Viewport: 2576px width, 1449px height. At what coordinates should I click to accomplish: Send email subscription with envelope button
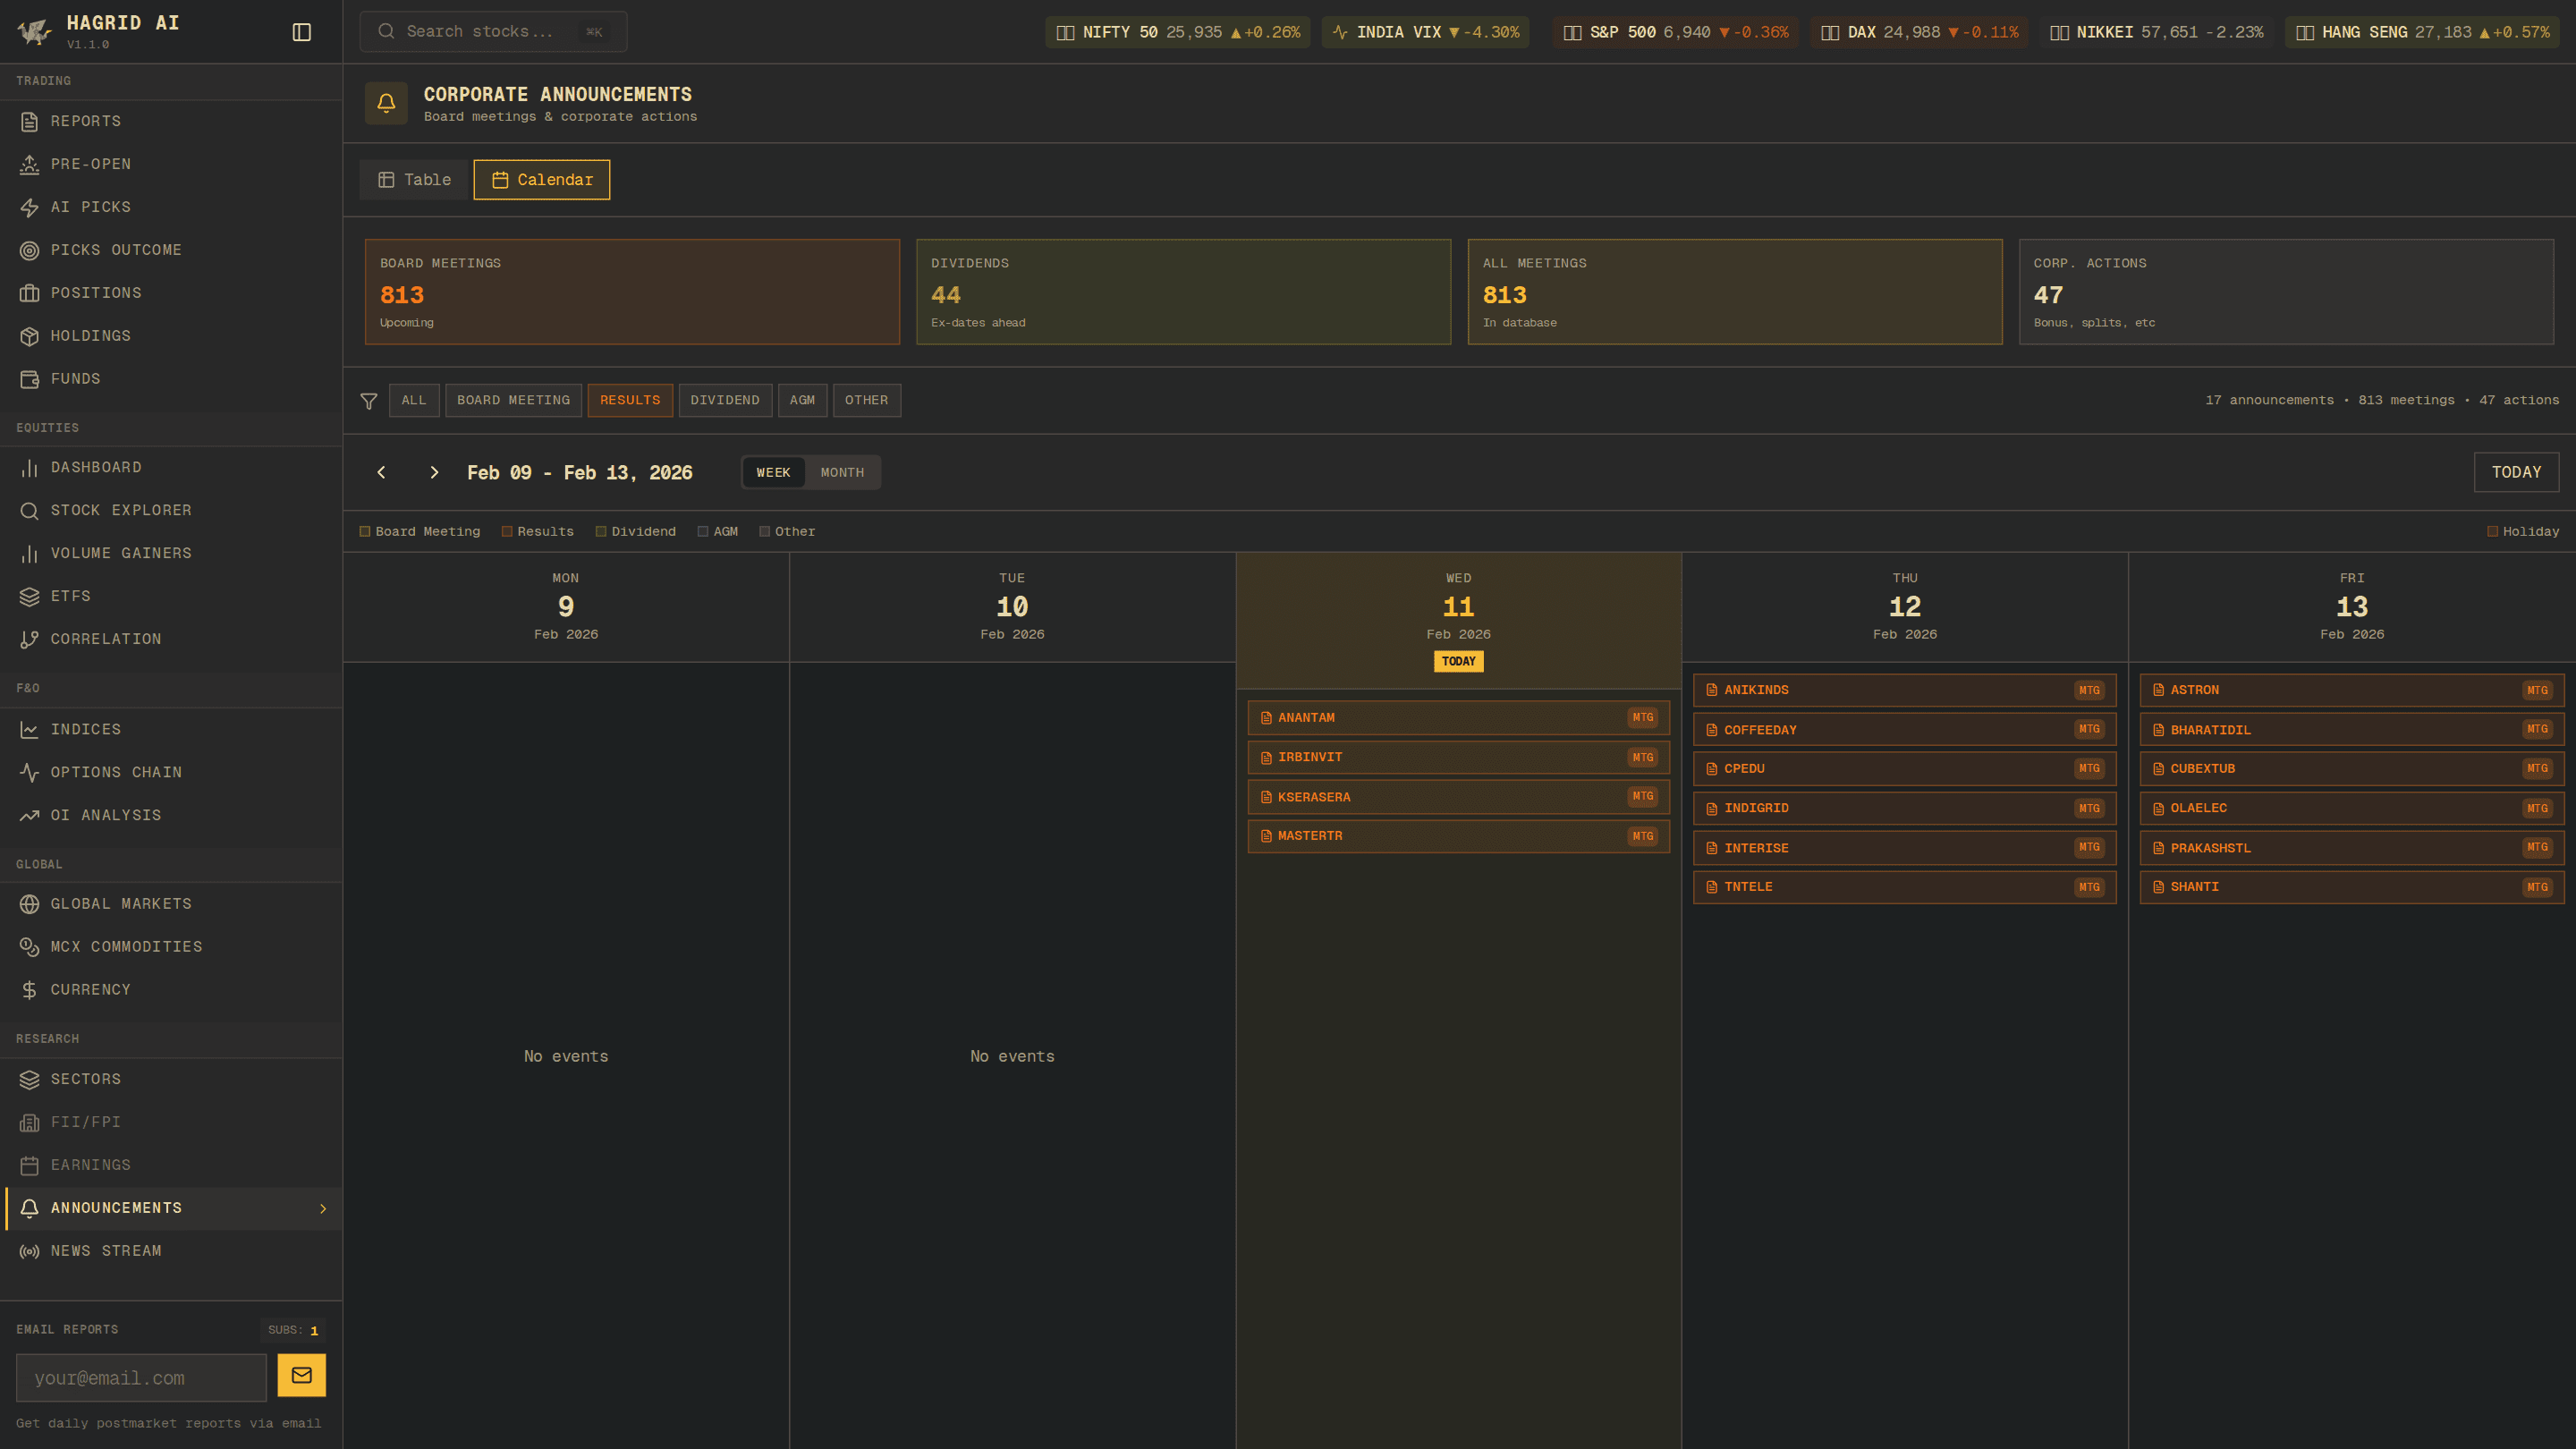(x=301, y=1376)
